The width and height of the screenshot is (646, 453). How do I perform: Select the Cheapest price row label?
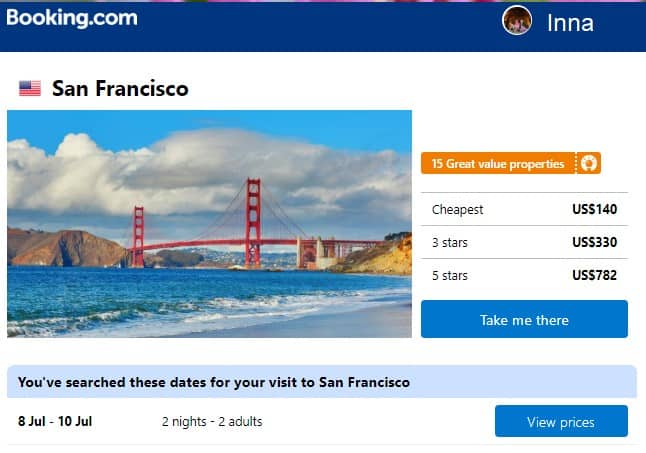tap(457, 210)
